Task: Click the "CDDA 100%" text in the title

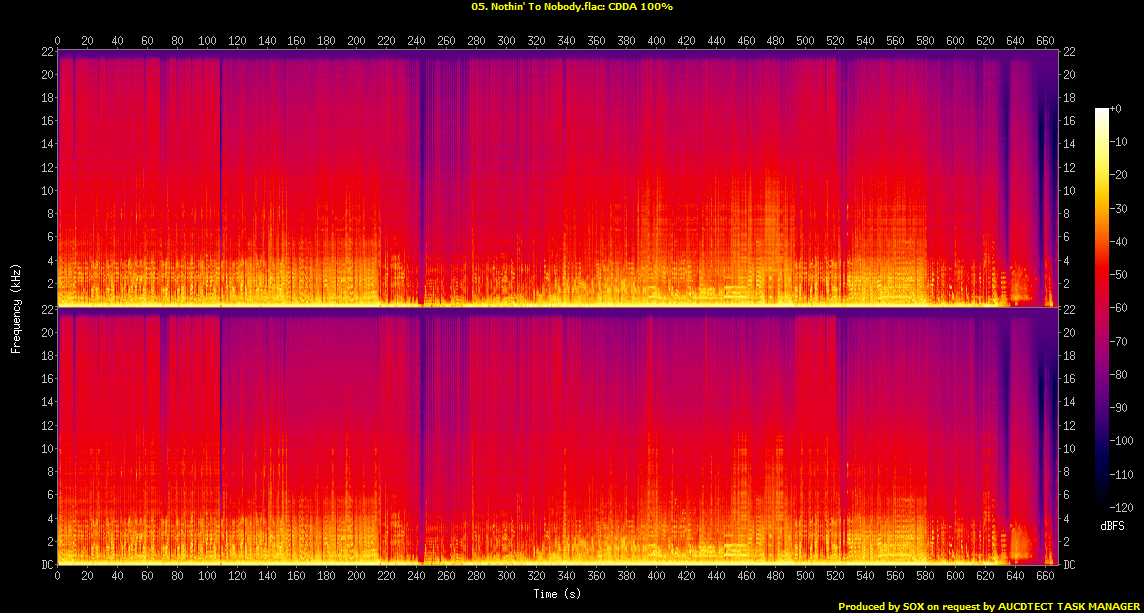Action: [x=640, y=6]
